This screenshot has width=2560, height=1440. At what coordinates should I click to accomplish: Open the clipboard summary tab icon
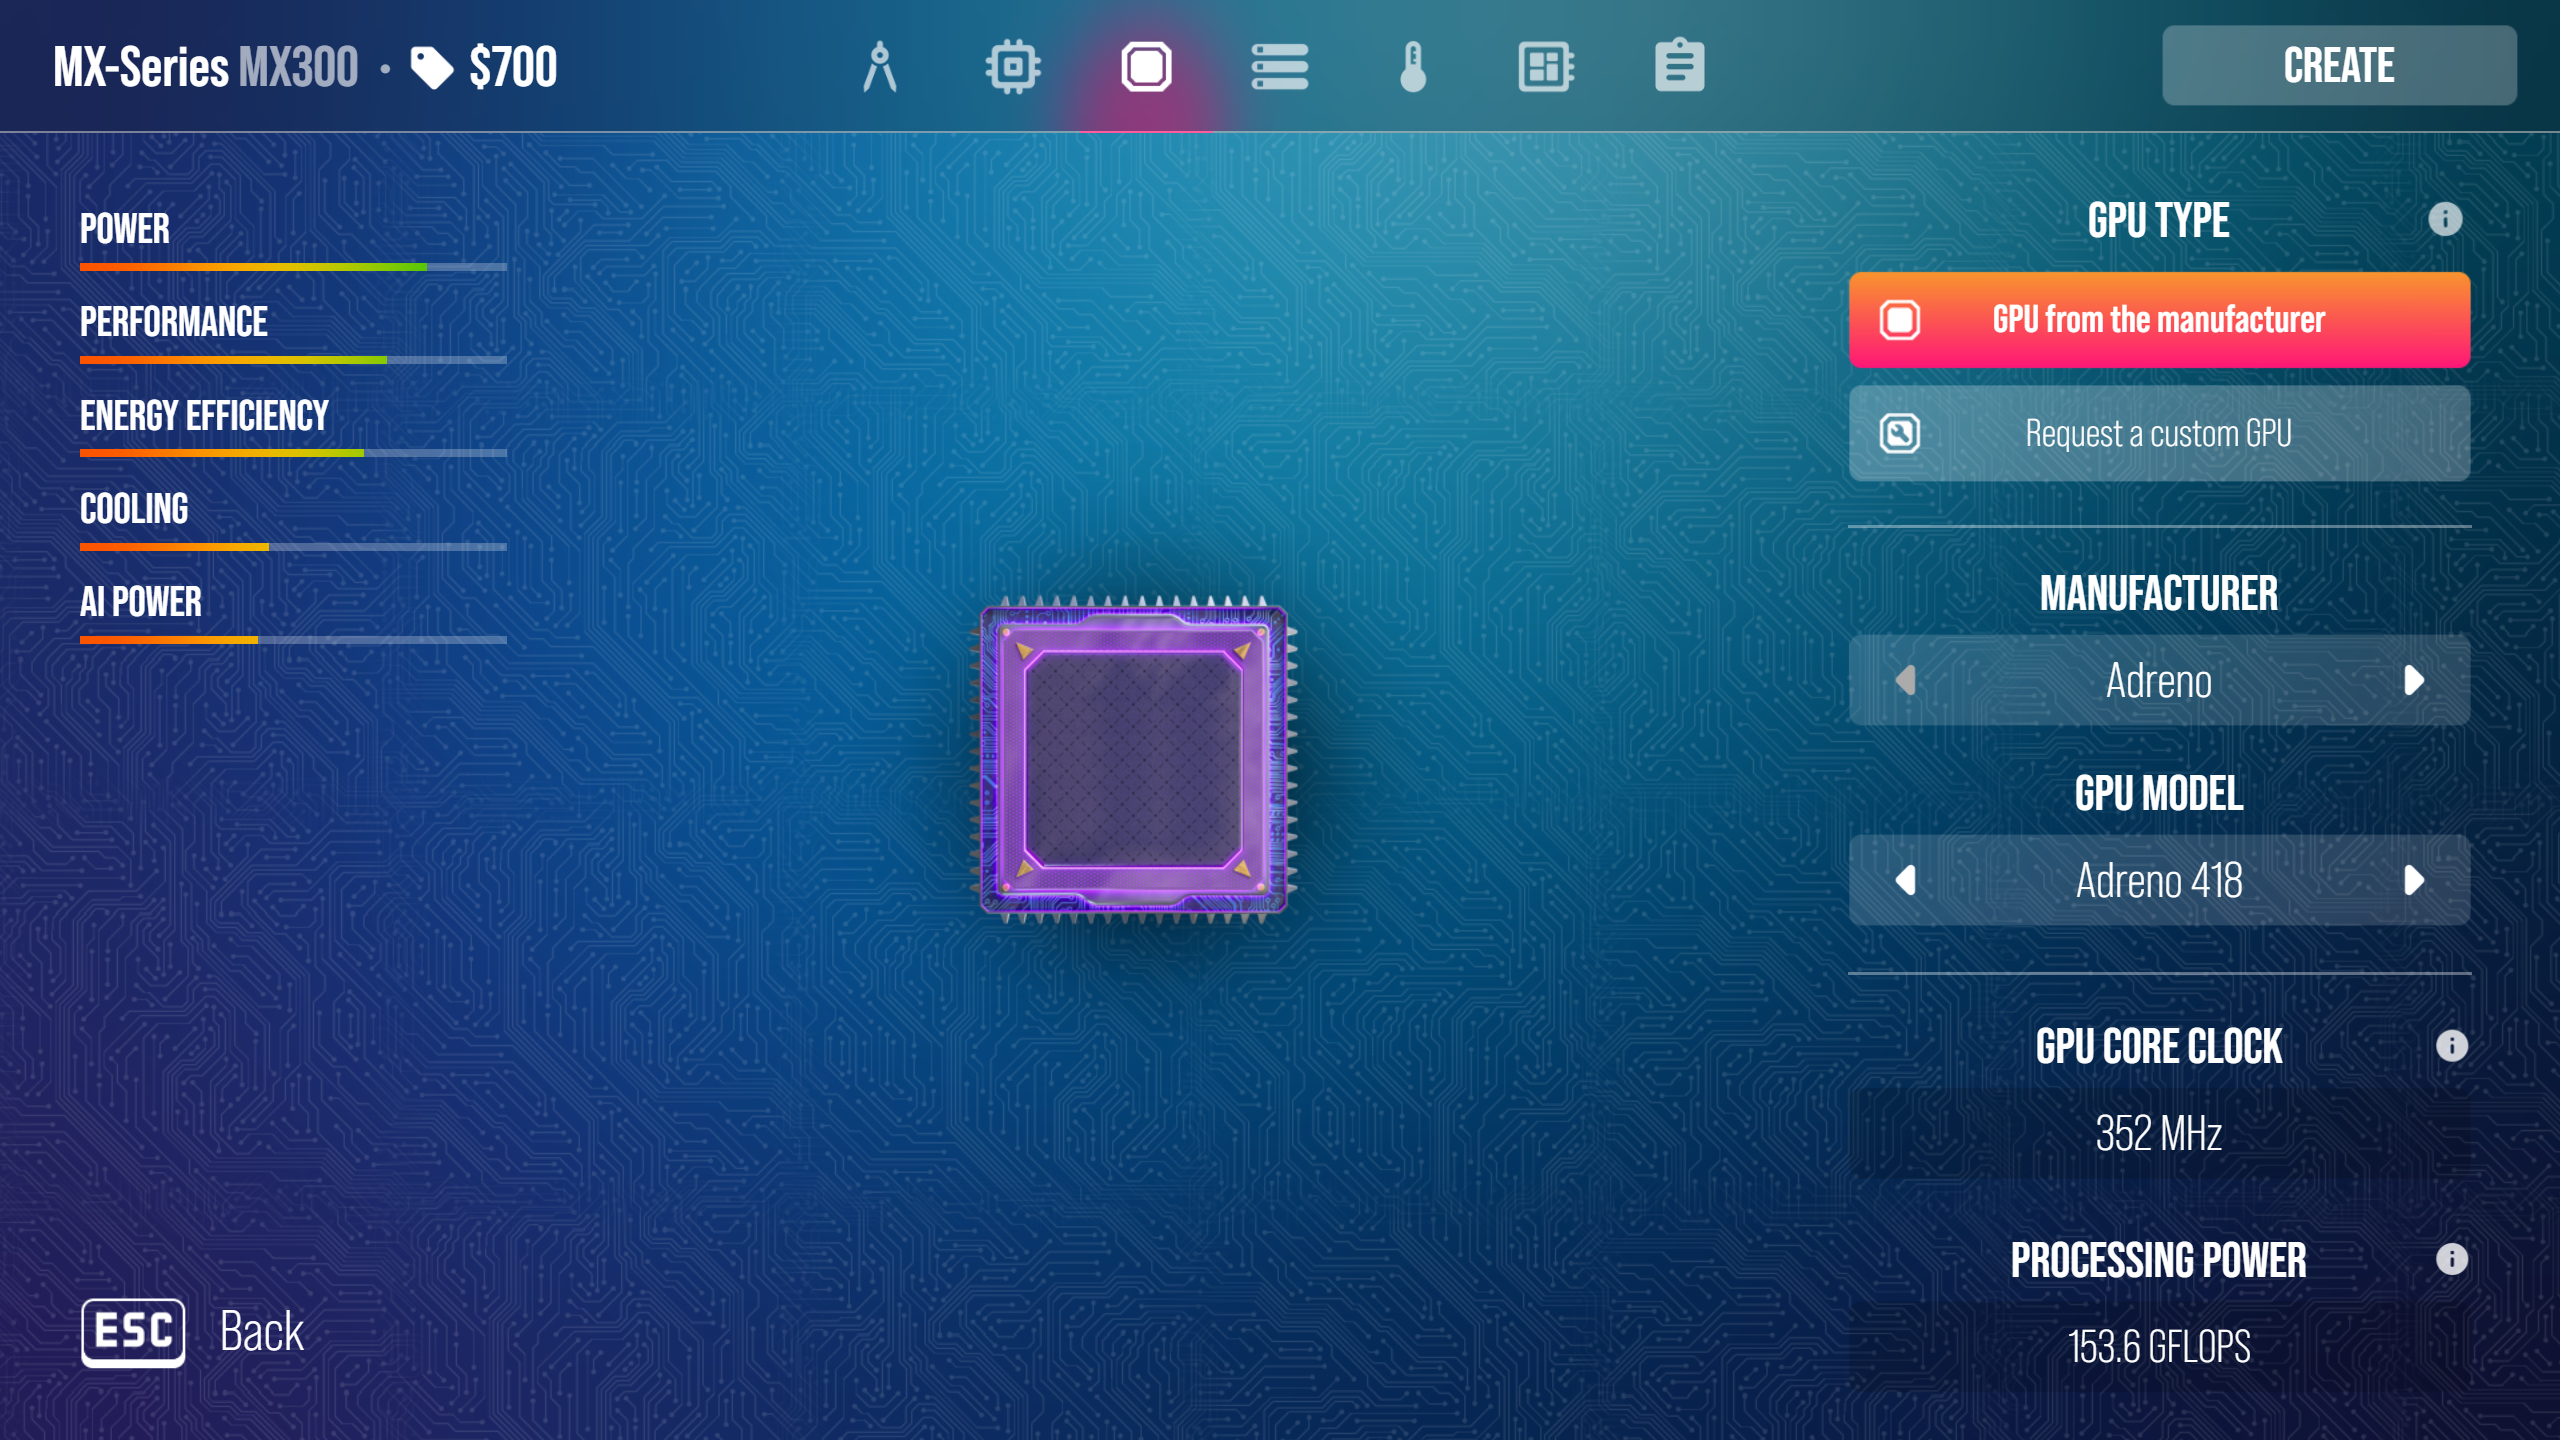tap(1679, 67)
